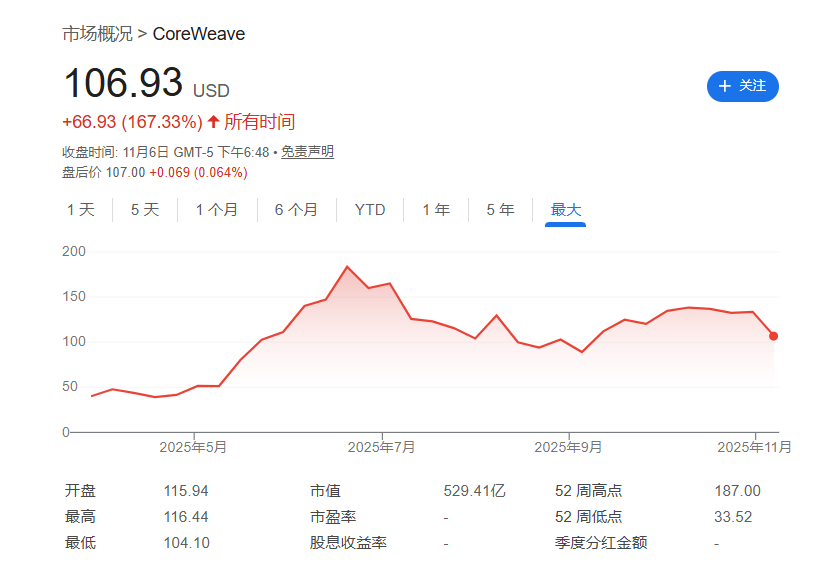Screen dimensions: 820x572
Task: Click the chart peak near 2025年7月
Action: (347, 267)
